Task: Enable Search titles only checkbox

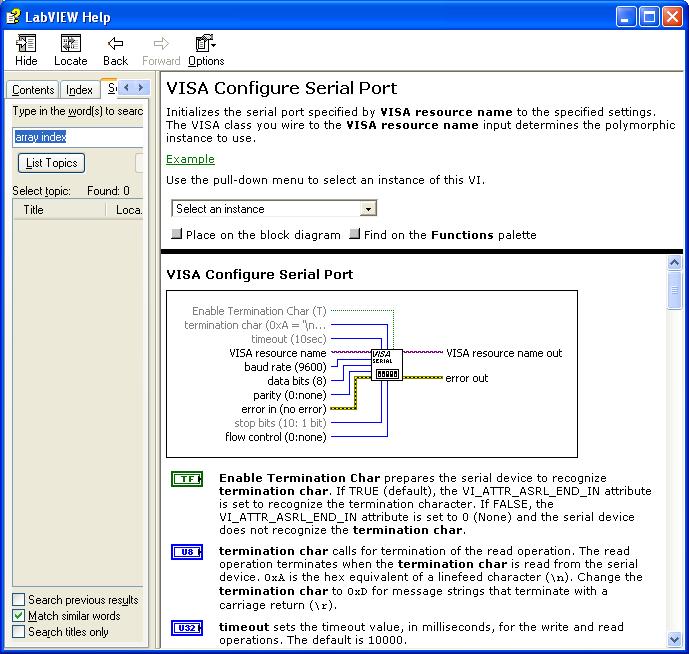Action: pos(19,632)
